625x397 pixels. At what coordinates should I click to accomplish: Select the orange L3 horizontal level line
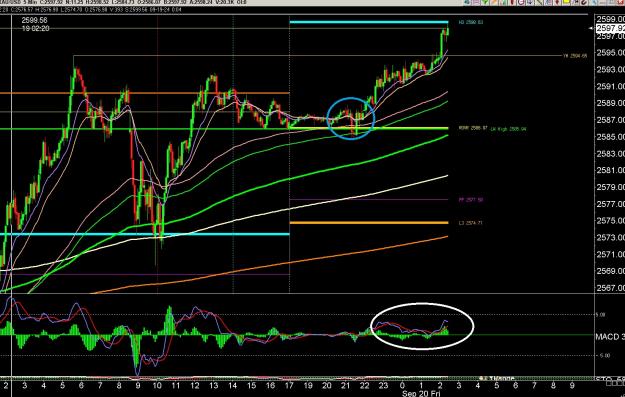[x=369, y=223]
